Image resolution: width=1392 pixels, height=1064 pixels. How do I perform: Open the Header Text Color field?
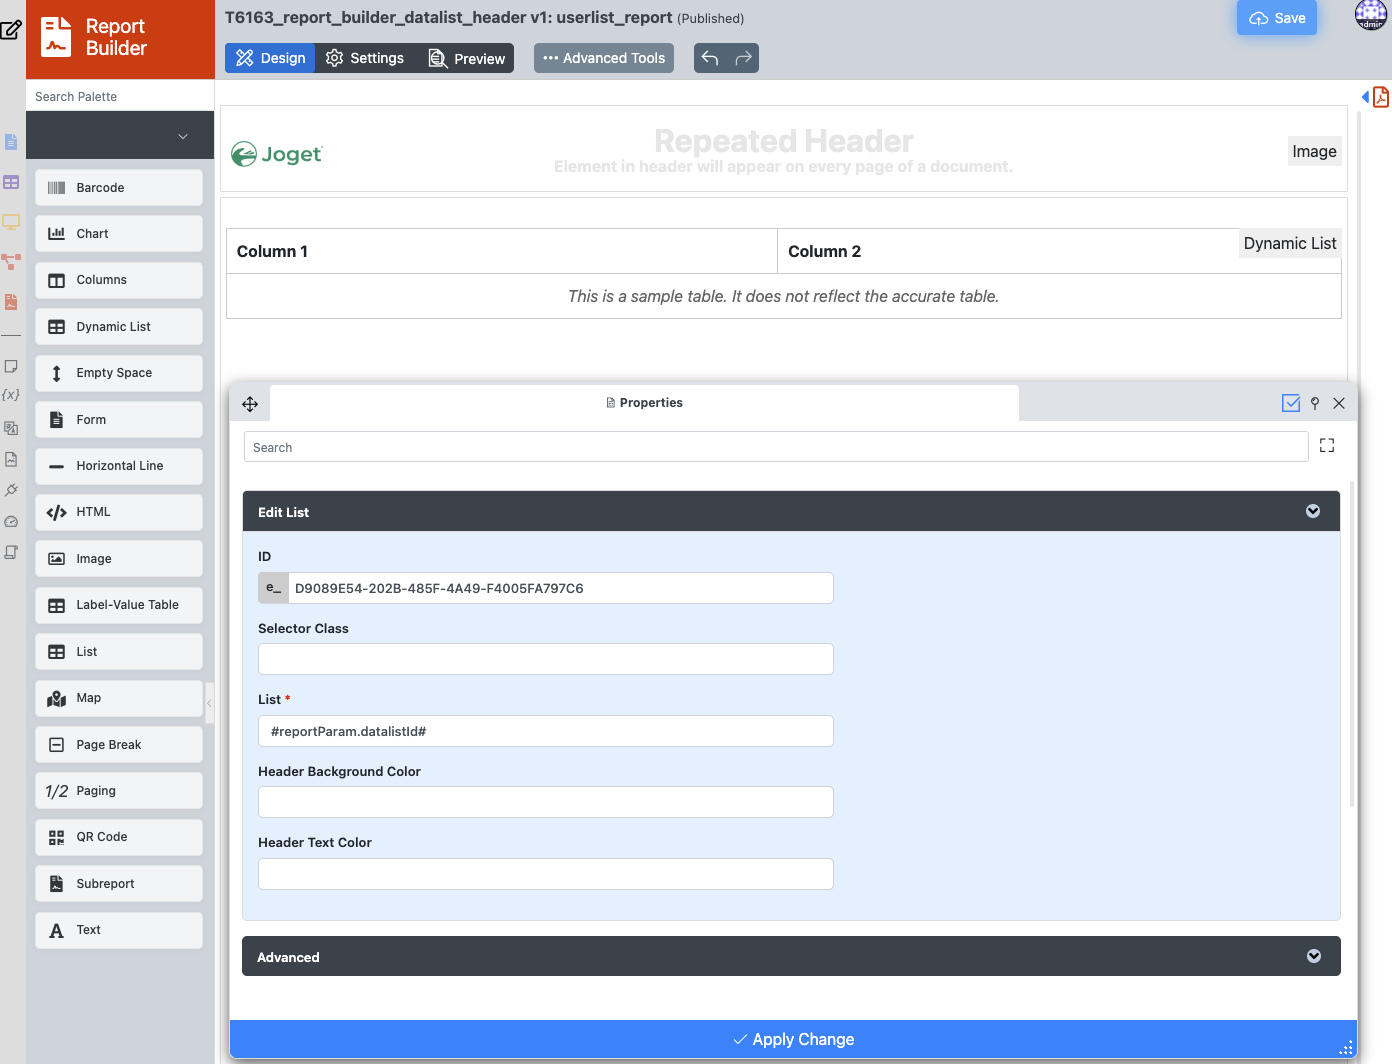[546, 874]
